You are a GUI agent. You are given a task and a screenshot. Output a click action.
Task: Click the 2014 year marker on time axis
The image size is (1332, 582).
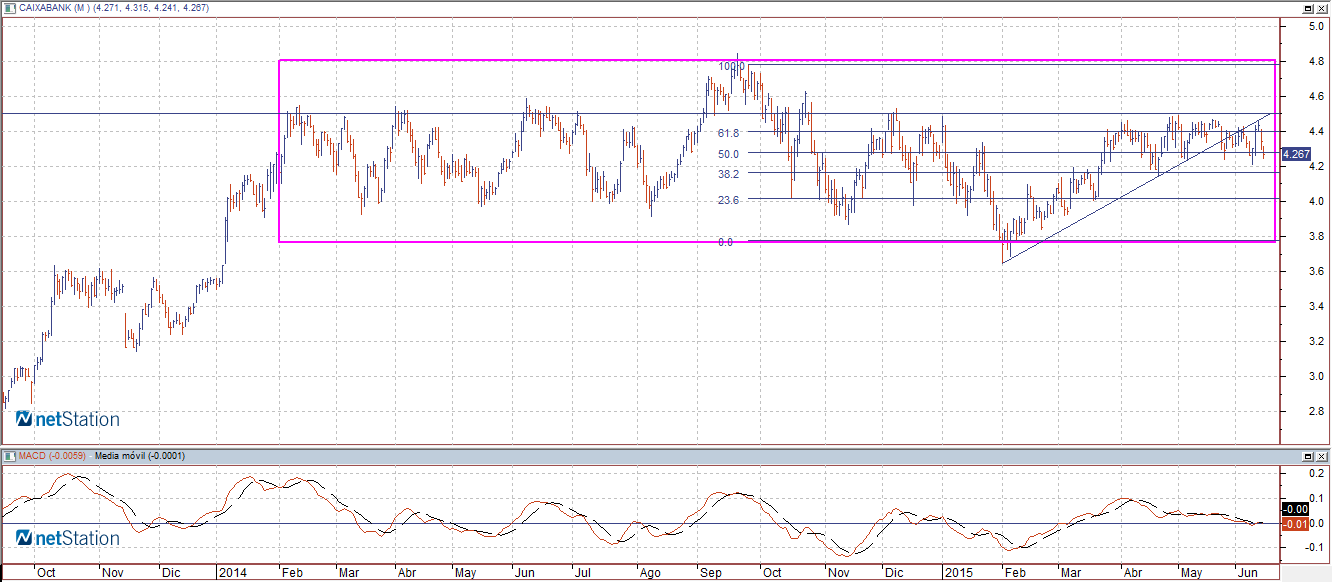pyautogui.click(x=231, y=574)
